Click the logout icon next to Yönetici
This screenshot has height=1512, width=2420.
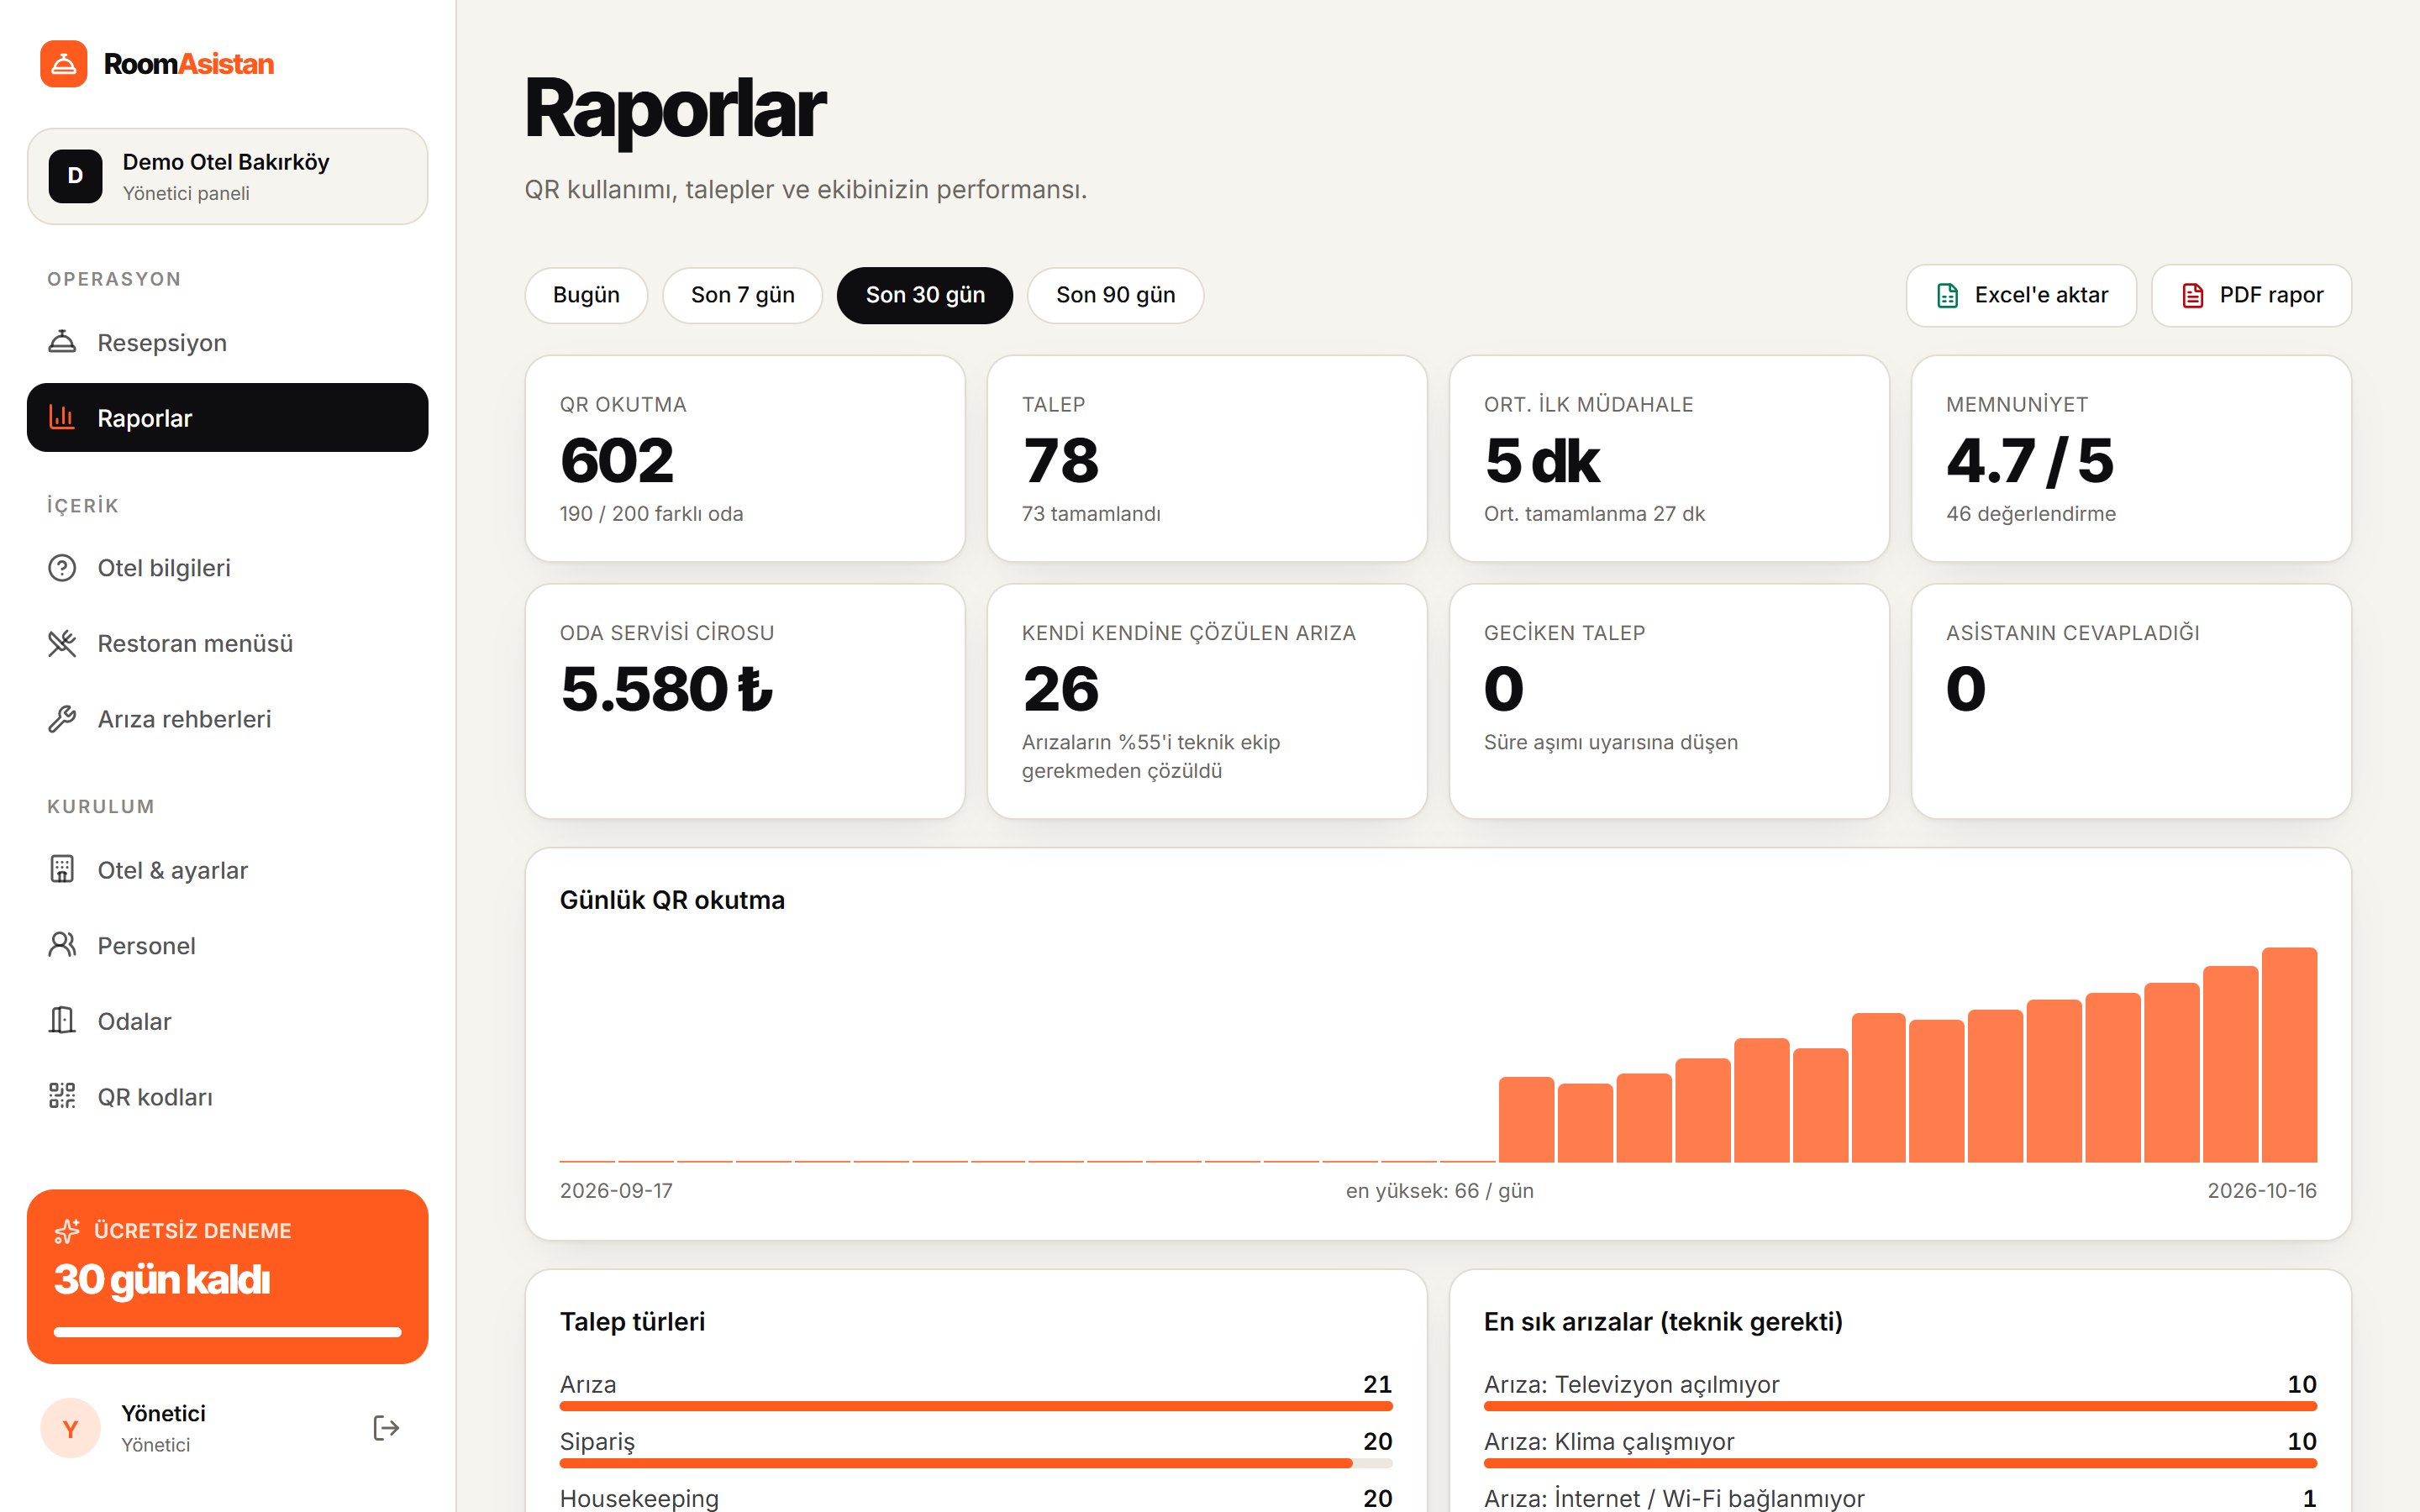(x=386, y=1428)
